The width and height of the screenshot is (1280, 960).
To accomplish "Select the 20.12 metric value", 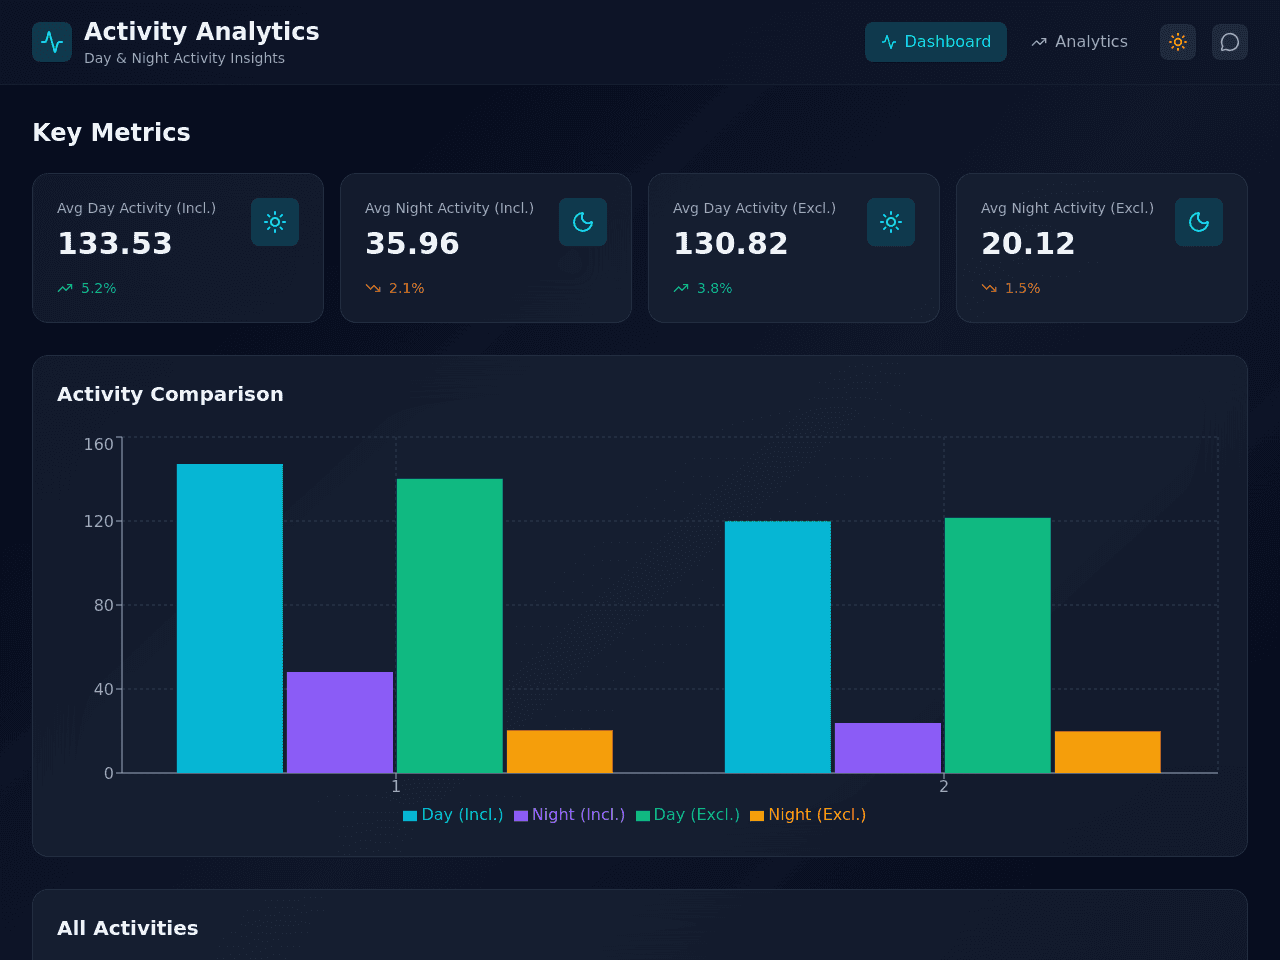I will 1028,244.
